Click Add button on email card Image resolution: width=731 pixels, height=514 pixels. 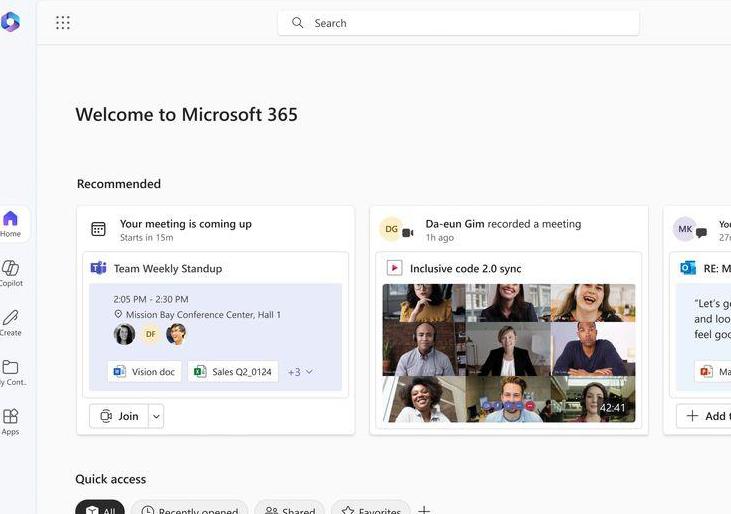click(704, 416)
